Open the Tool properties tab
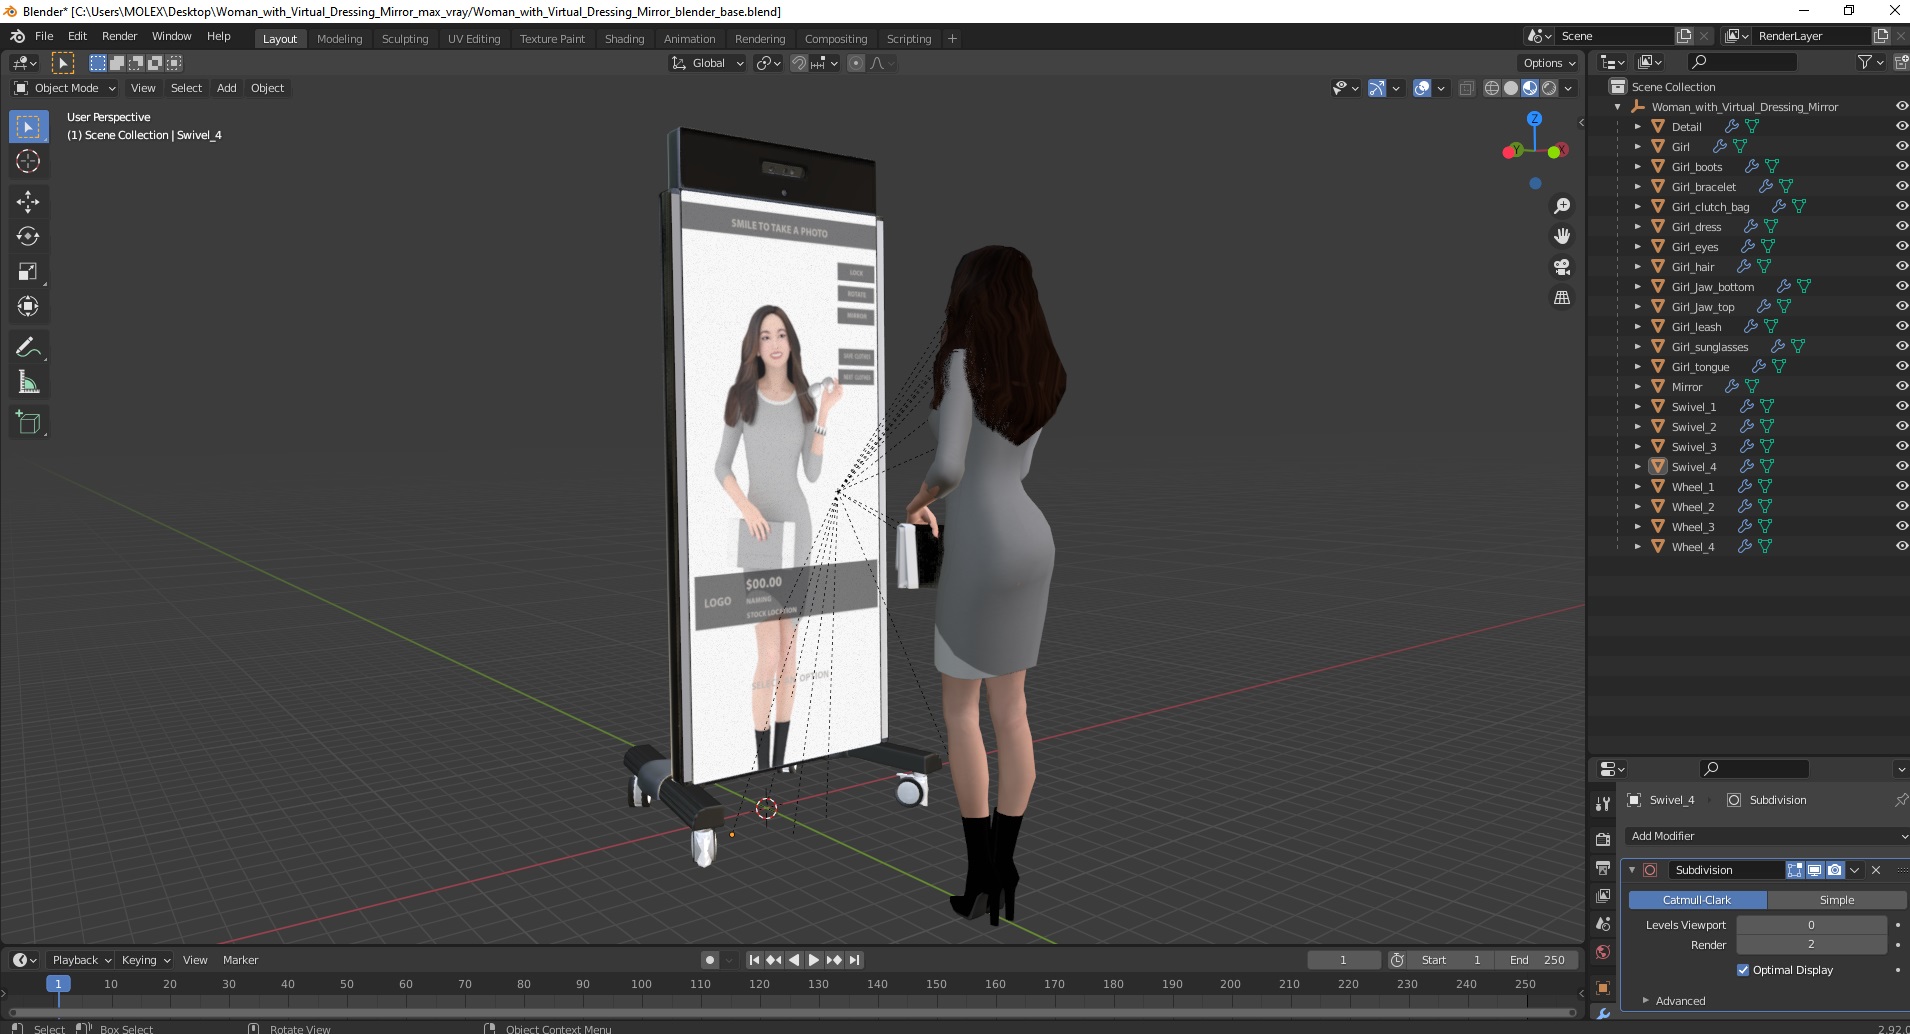 pos(1602,804)
